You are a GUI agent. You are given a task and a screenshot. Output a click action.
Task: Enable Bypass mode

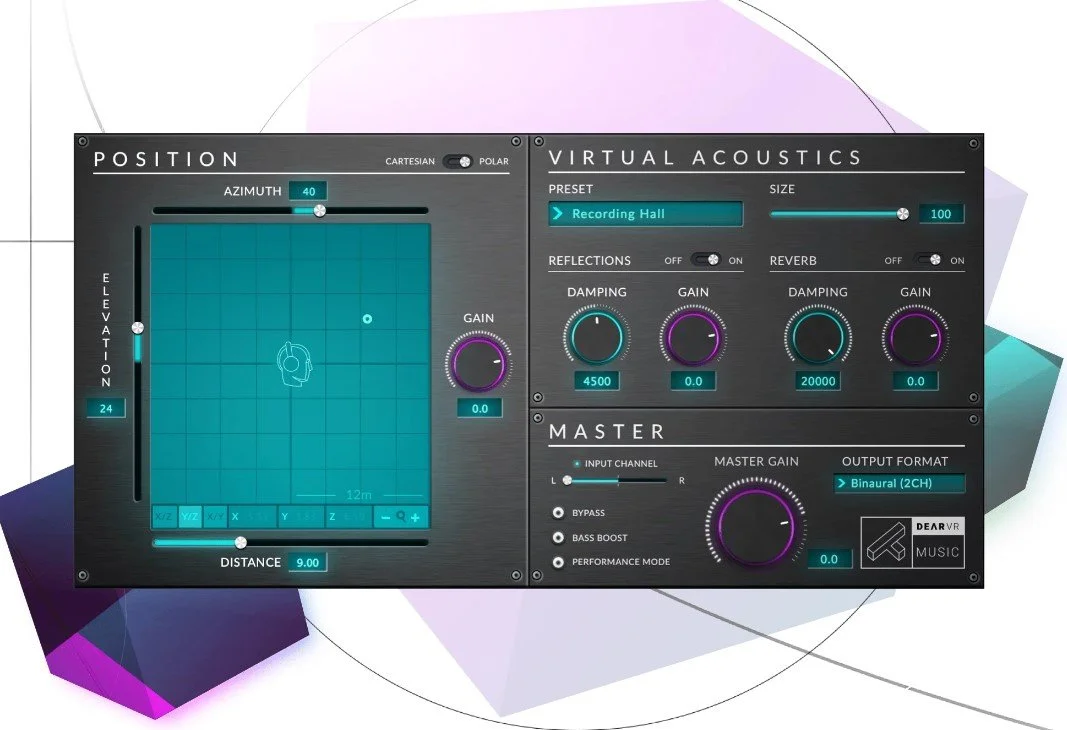558,512
